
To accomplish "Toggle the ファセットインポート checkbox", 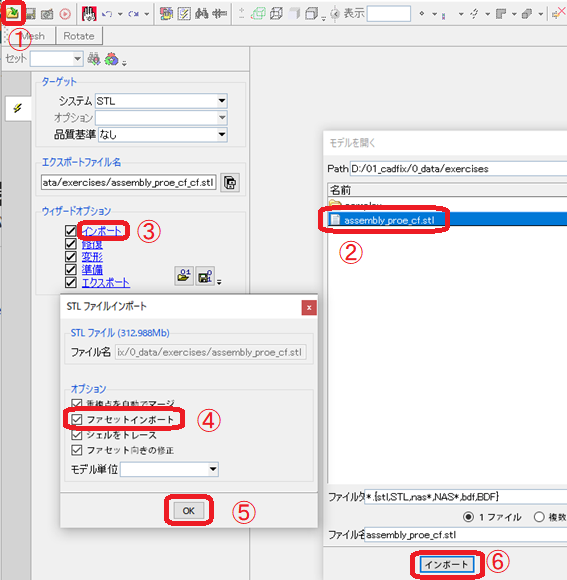I will point(77,419).
